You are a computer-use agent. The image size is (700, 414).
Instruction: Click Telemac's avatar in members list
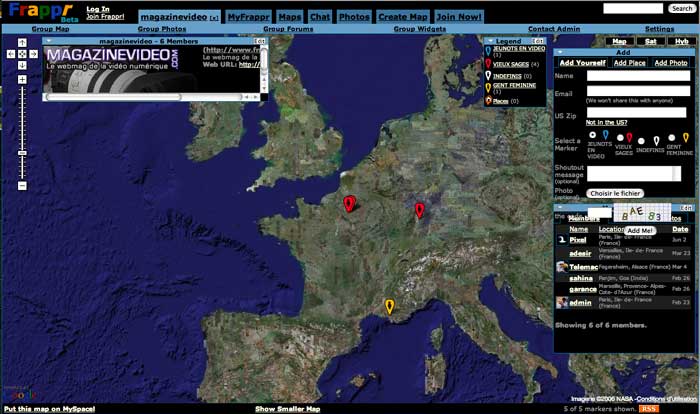coord(562,267)
